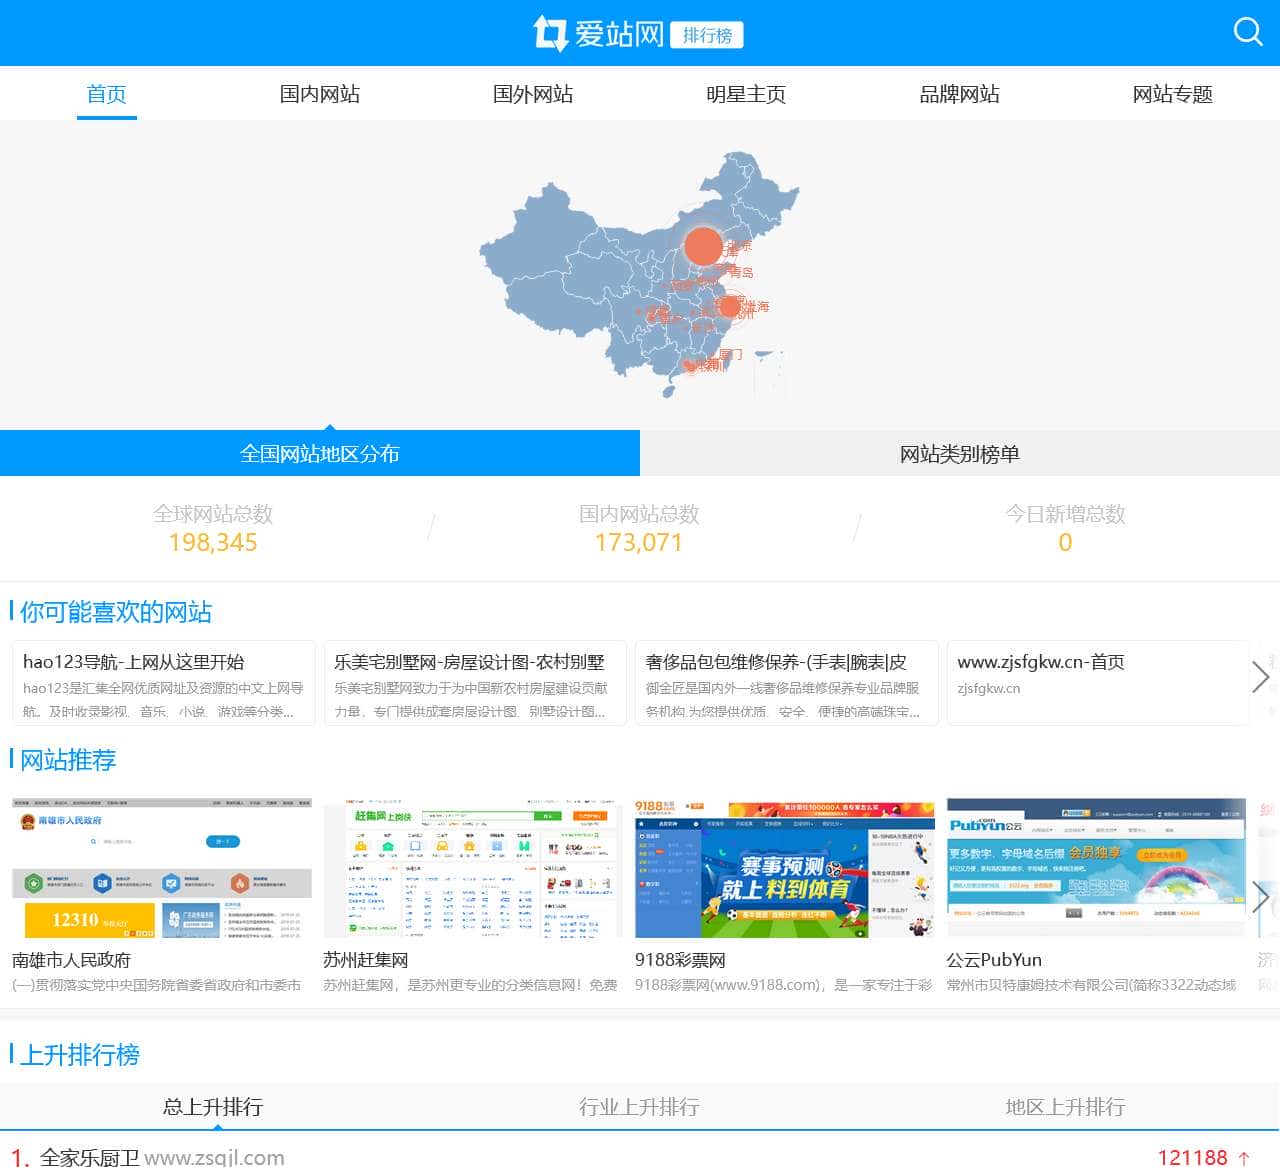
Task: Switch to the 网站类别榜单 tab
Action: pyautogui.click(x=959, y=453)
